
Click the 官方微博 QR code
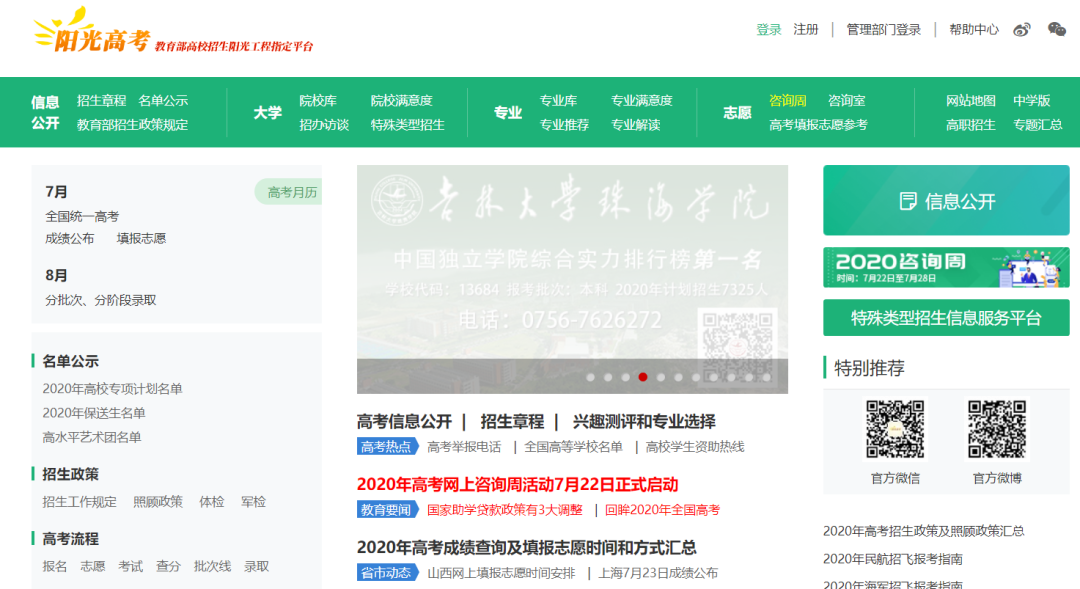click(x=997, y=429)
